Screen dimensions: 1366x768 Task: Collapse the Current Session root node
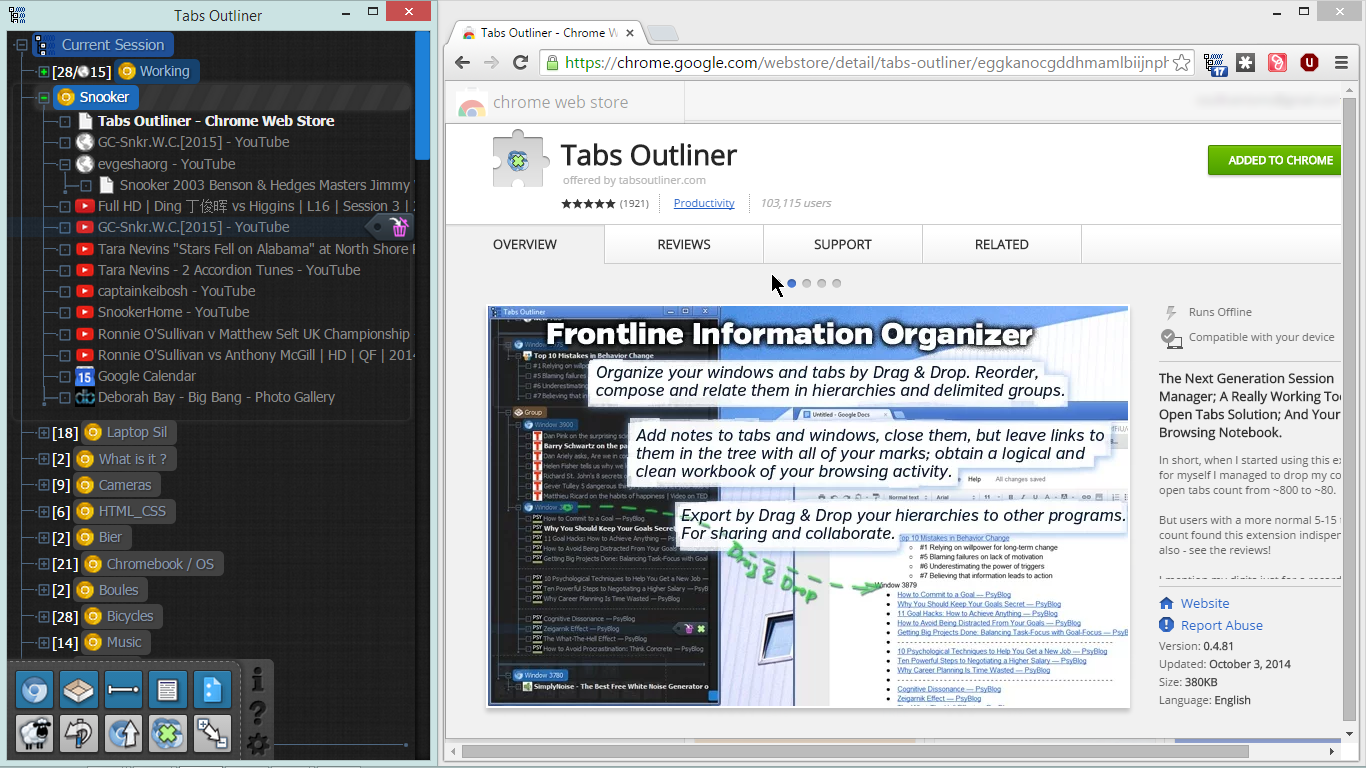tap(21, 45)
